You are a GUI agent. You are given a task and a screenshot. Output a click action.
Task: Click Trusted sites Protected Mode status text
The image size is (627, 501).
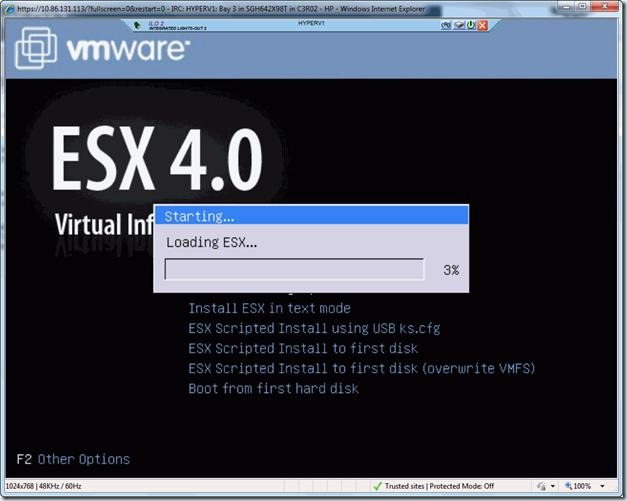[439, 486]
